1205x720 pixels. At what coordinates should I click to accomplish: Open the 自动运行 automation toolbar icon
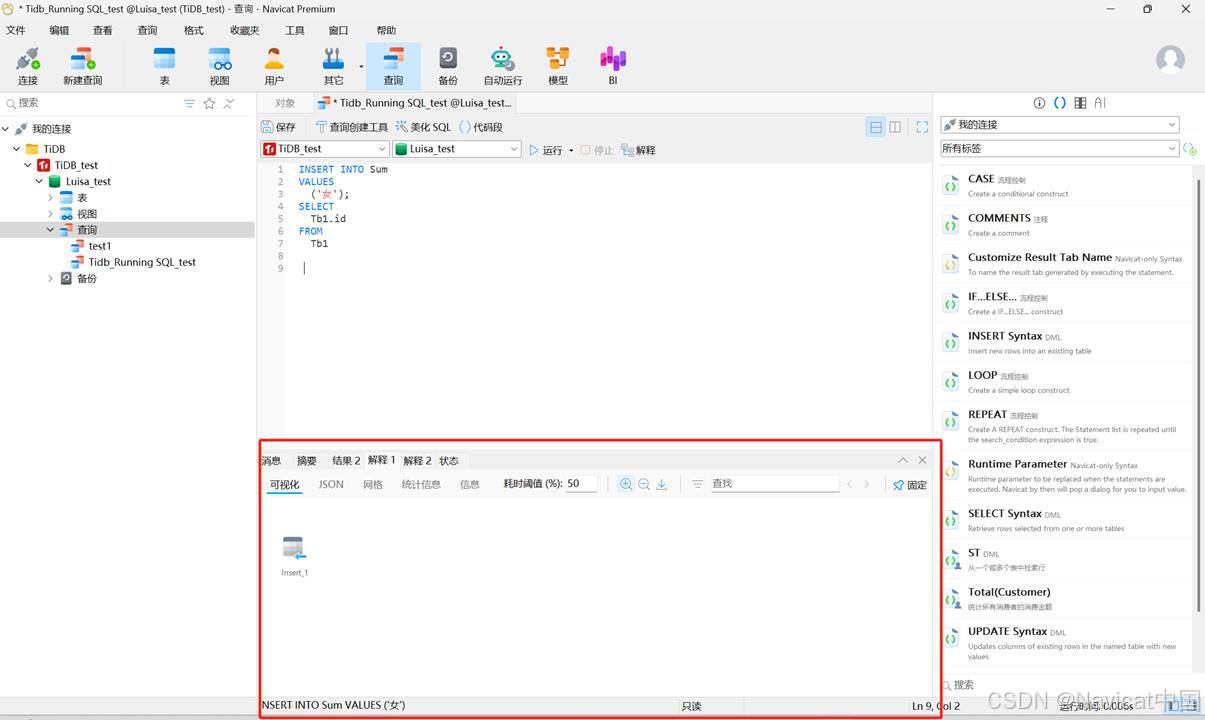pos(503,66)
